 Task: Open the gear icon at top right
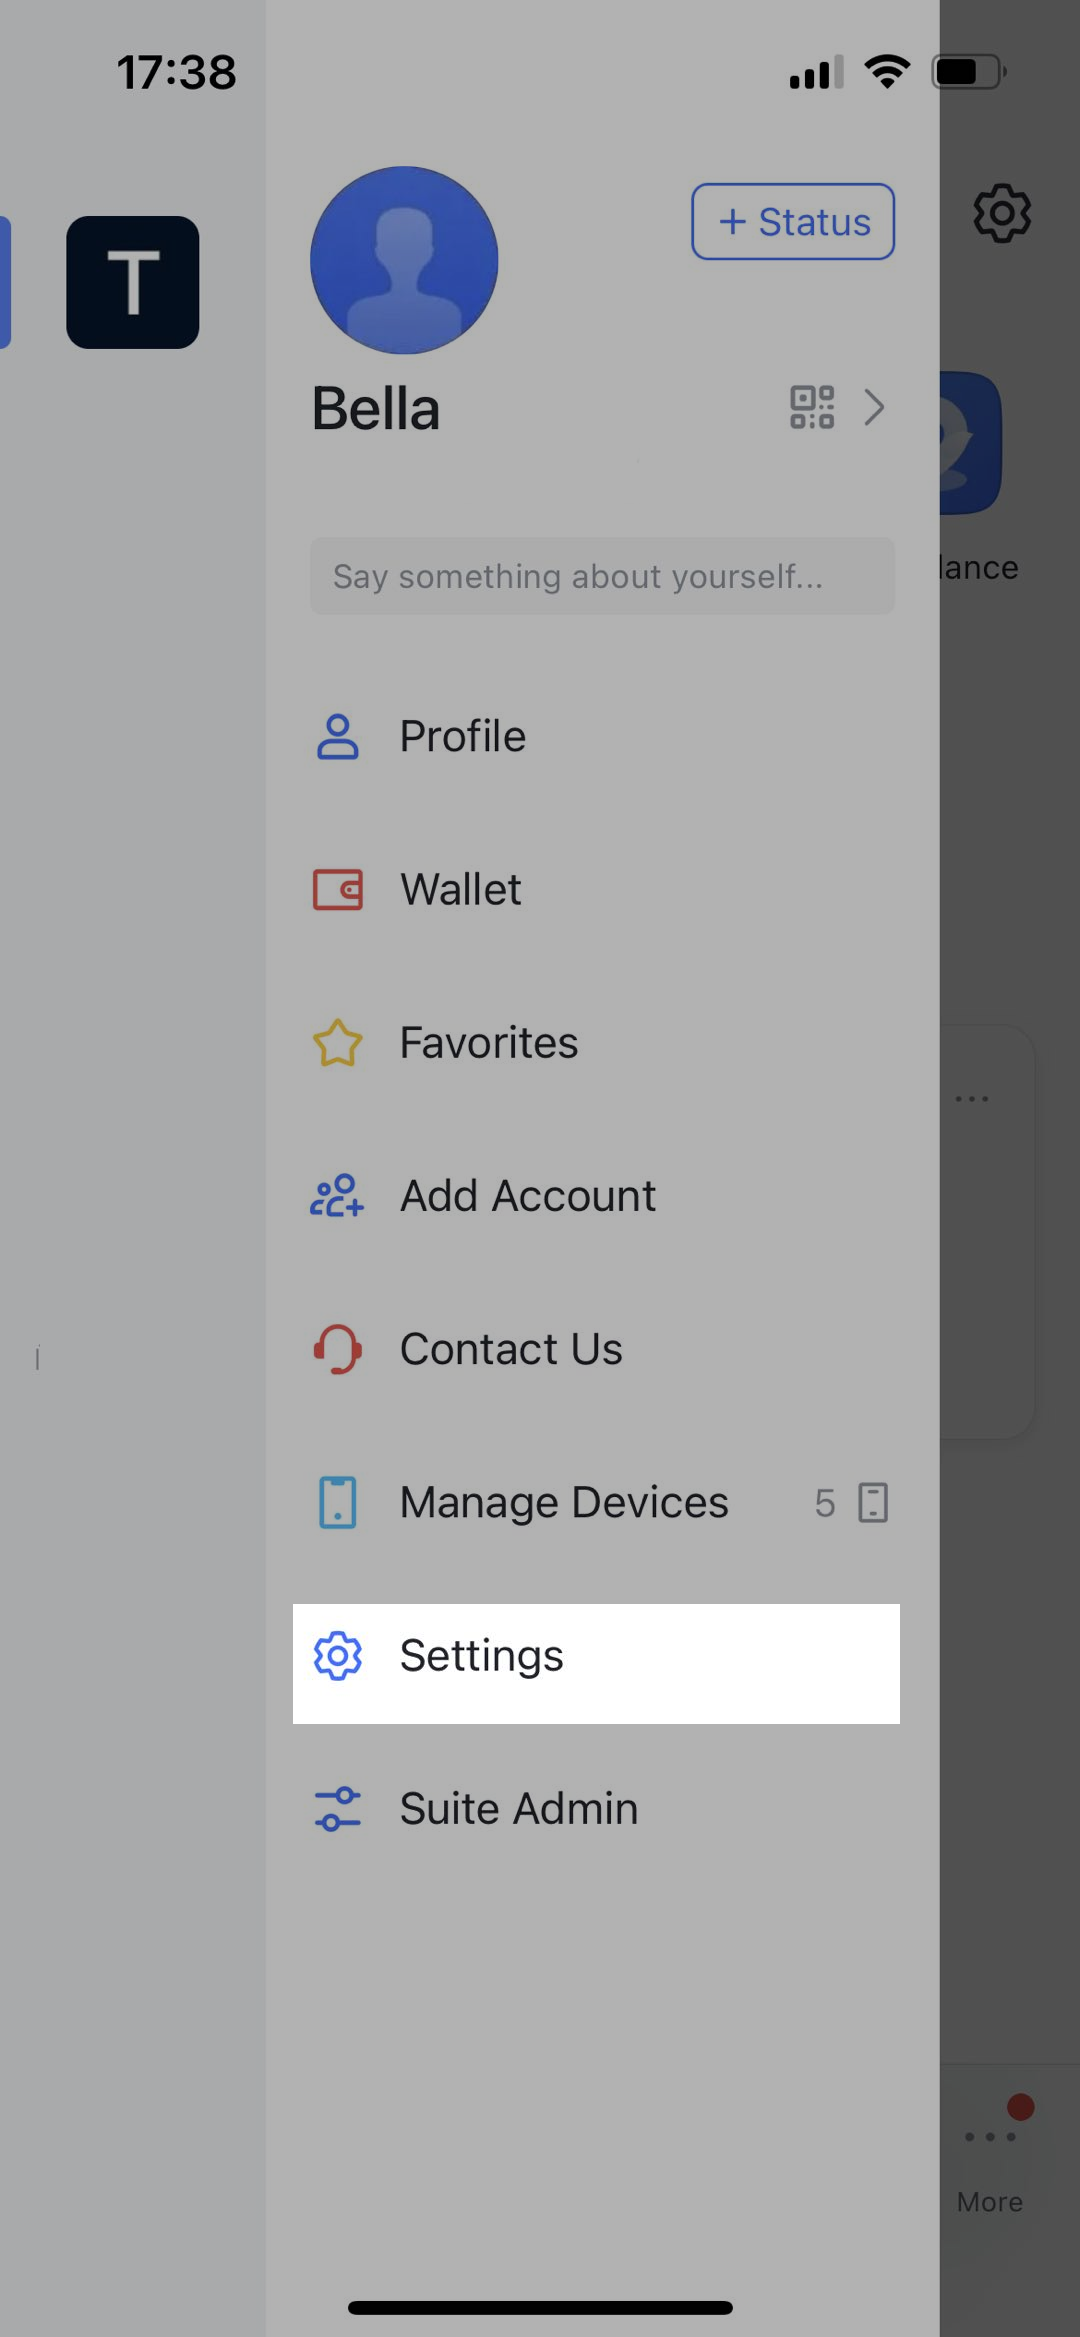tap(1002, 213)
